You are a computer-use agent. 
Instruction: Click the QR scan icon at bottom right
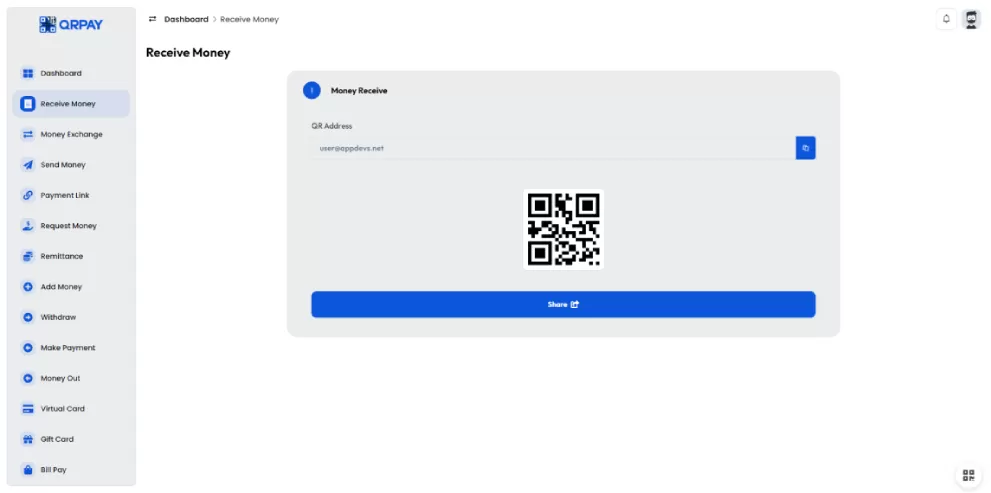(x=968, y=475)
